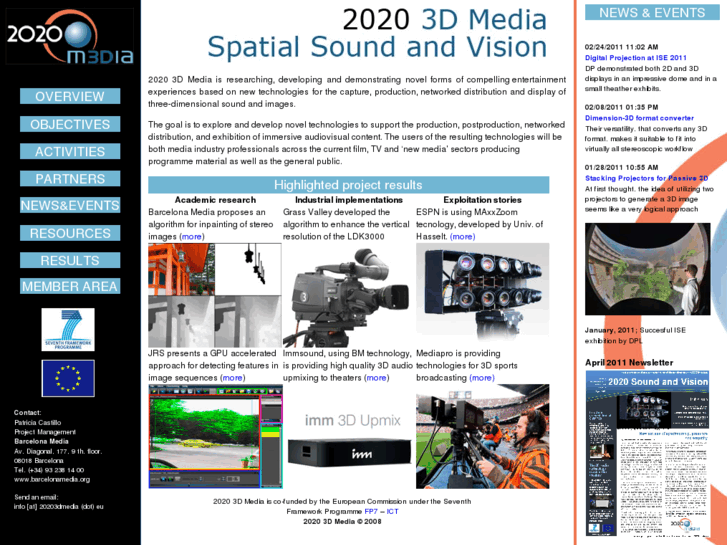The image size is (727, 545).
Task: Open the April 2011 Newsletter thumbnail
Action: click(647, 454)
